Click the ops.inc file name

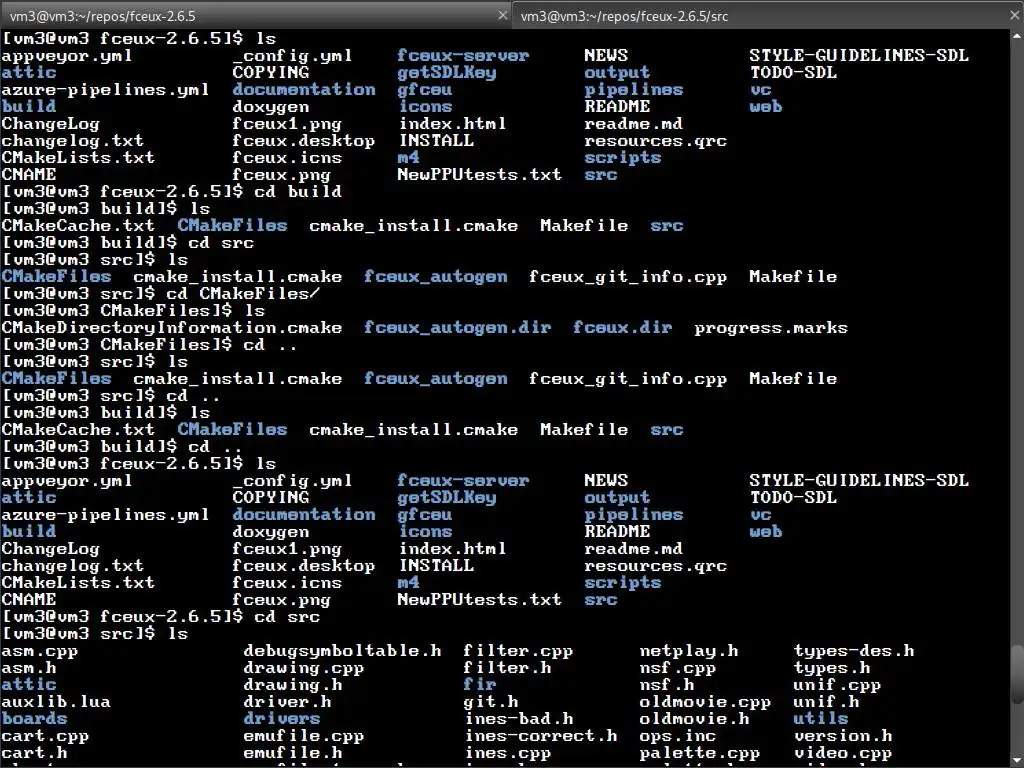pyautogui.click(x=678, y=736)
